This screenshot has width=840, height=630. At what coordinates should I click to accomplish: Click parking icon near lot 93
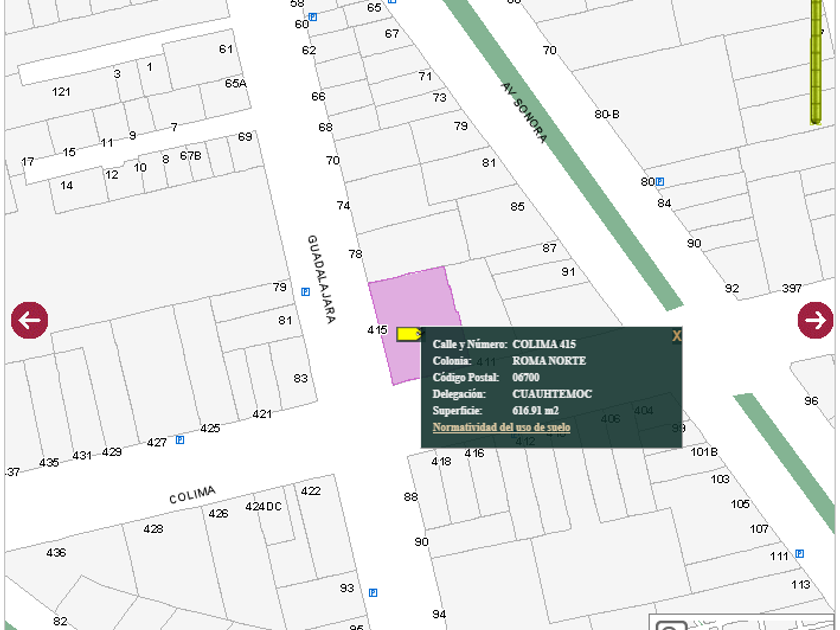(373, 592)
